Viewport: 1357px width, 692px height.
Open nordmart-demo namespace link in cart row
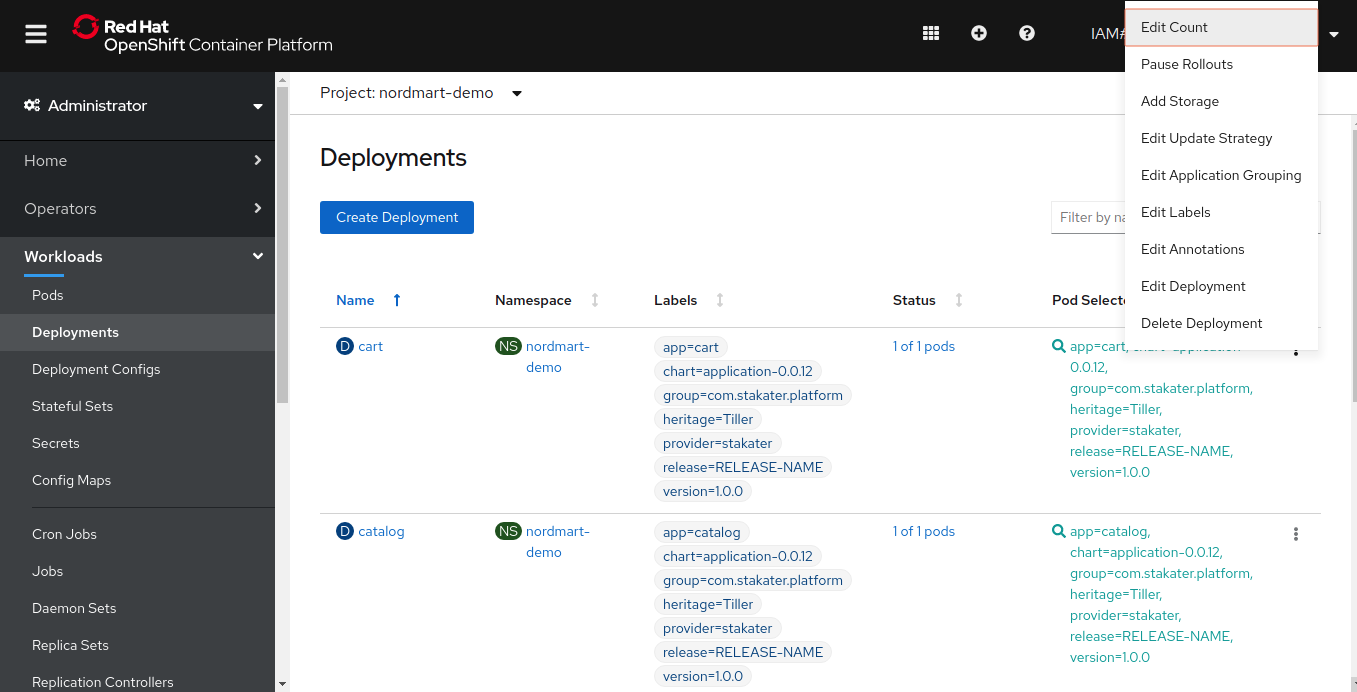tap(558, 357)
